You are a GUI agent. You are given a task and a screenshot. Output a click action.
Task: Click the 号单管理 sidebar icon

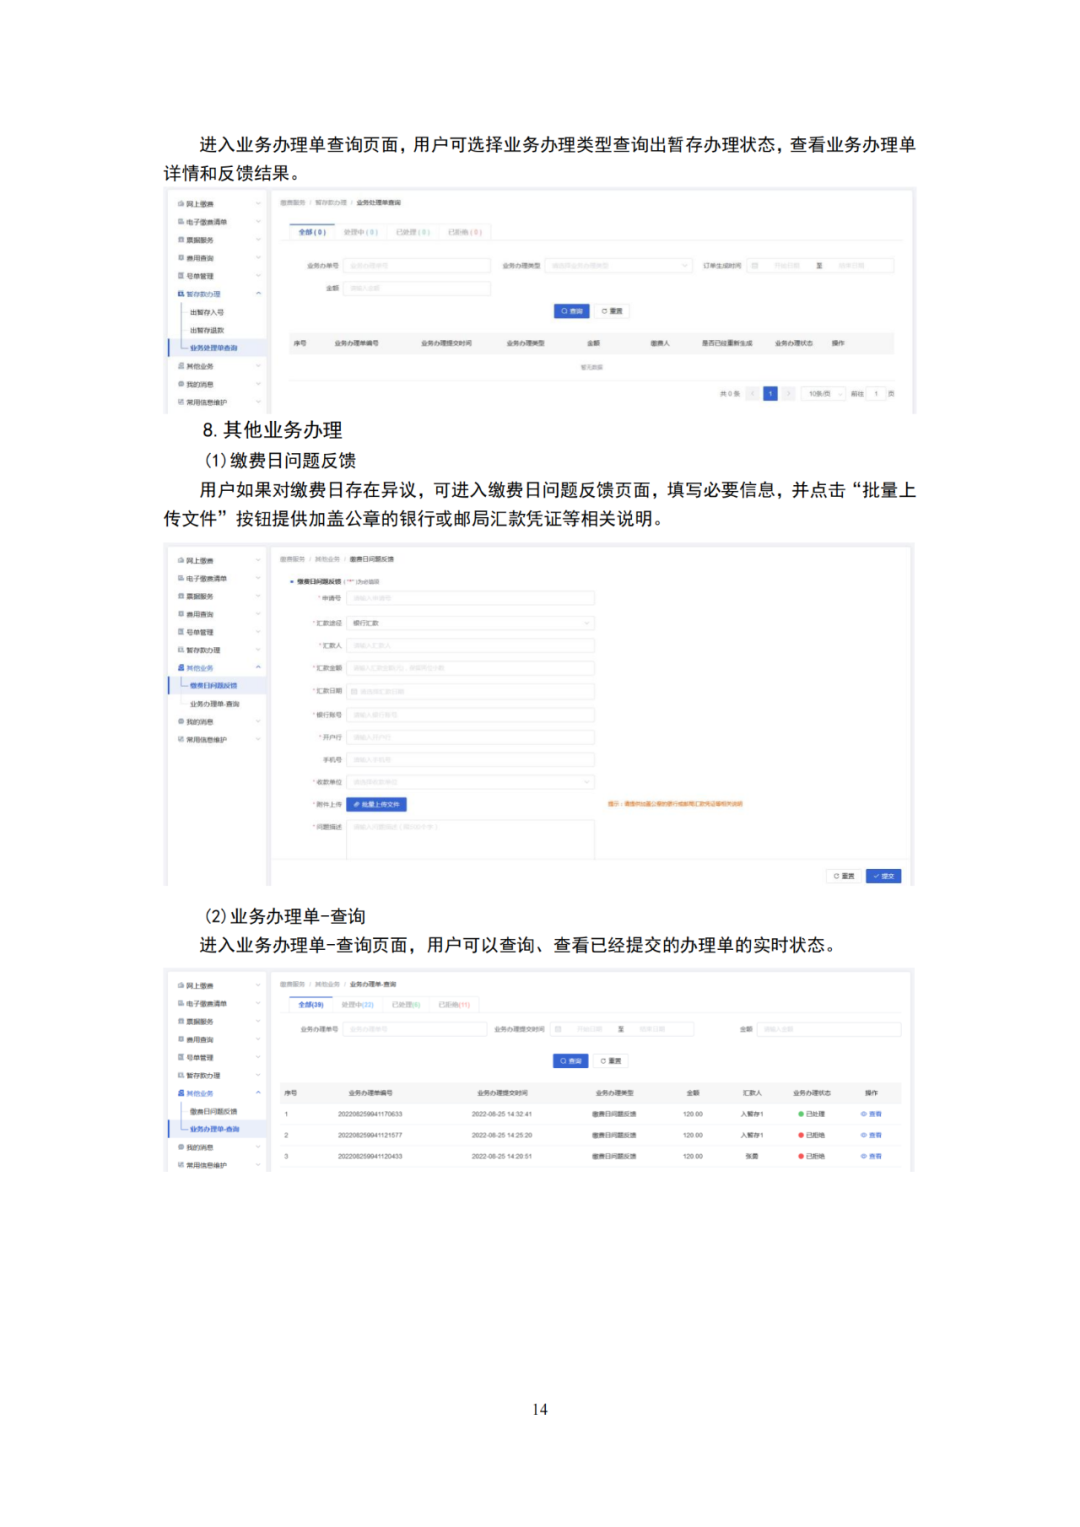click(181, 631)
